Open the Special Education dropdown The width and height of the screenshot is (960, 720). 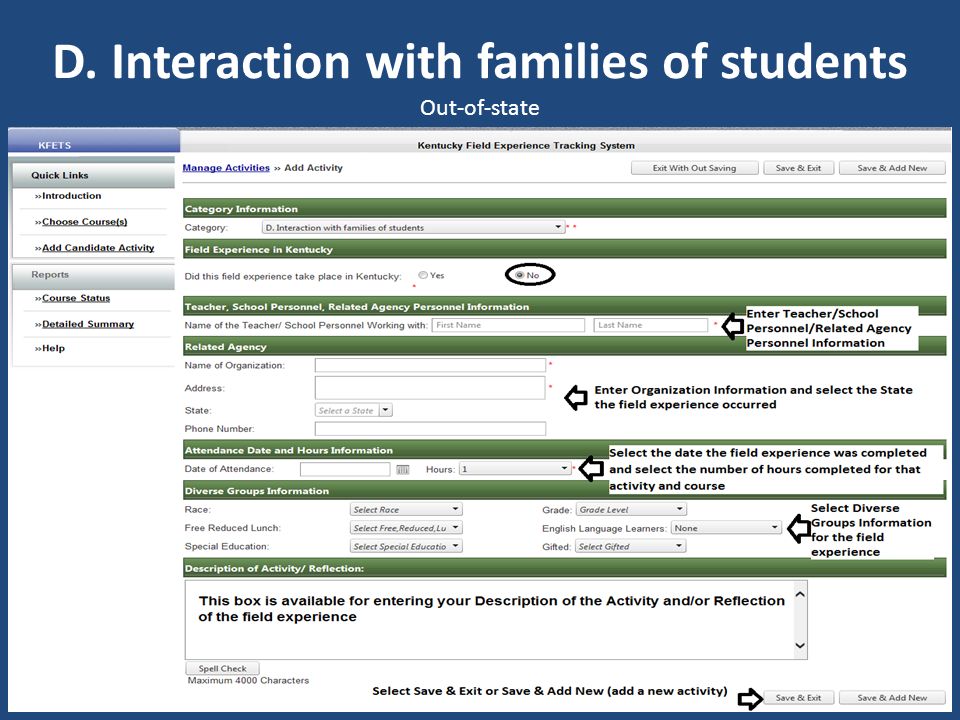(x=406, y=546)
